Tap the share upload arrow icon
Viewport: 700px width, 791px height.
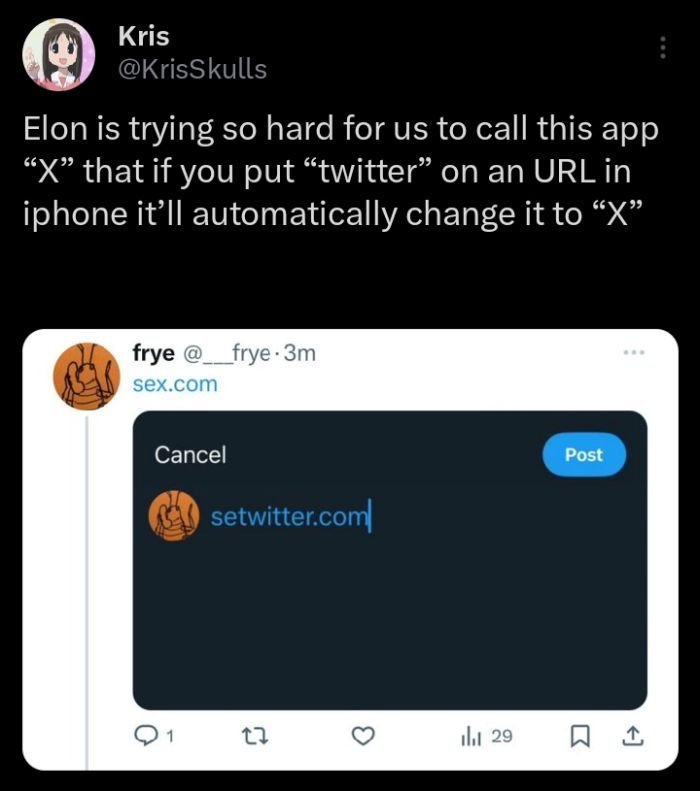click(630, 738)
